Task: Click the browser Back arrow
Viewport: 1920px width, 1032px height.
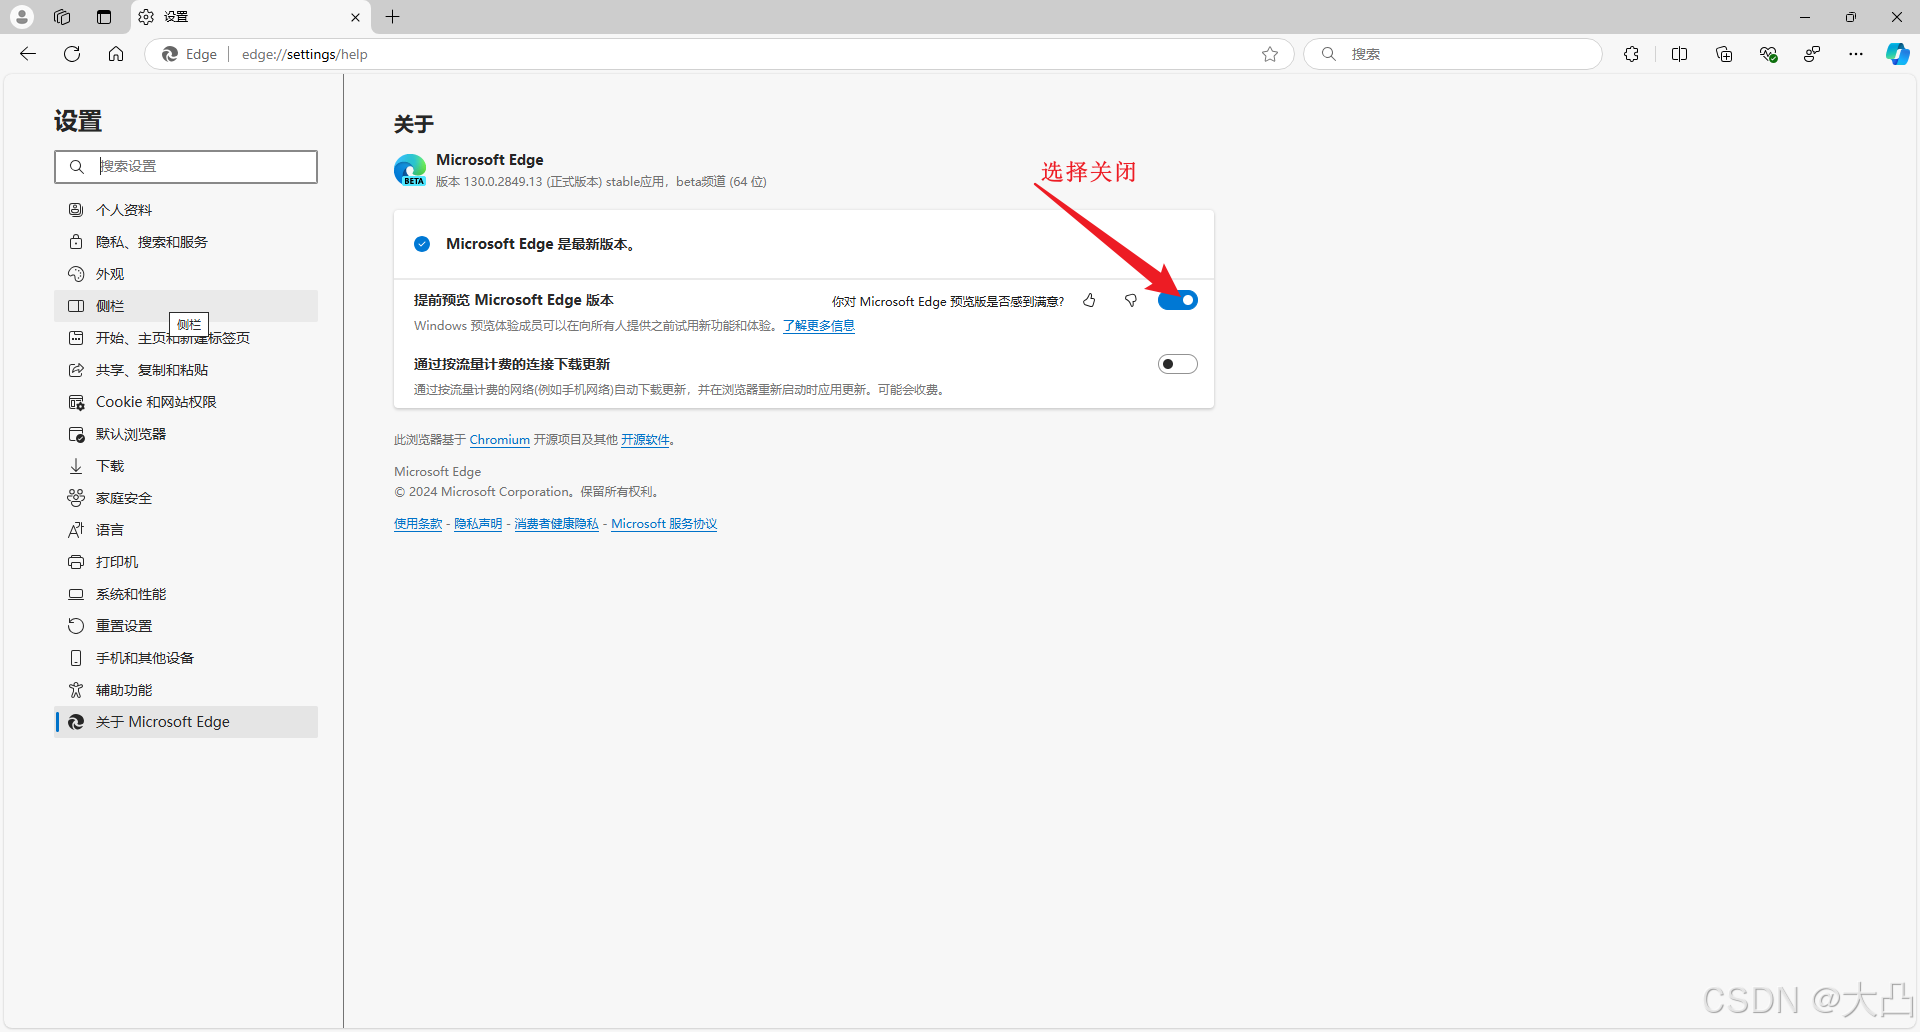Action: (28, 54)
